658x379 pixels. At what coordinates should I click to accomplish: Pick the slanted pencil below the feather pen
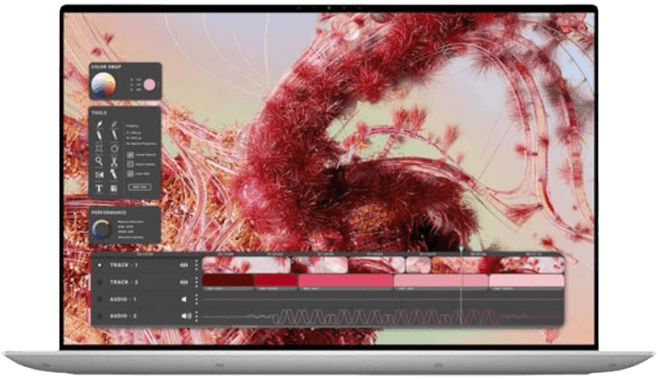pyautogui.click(x=114, y=135)
